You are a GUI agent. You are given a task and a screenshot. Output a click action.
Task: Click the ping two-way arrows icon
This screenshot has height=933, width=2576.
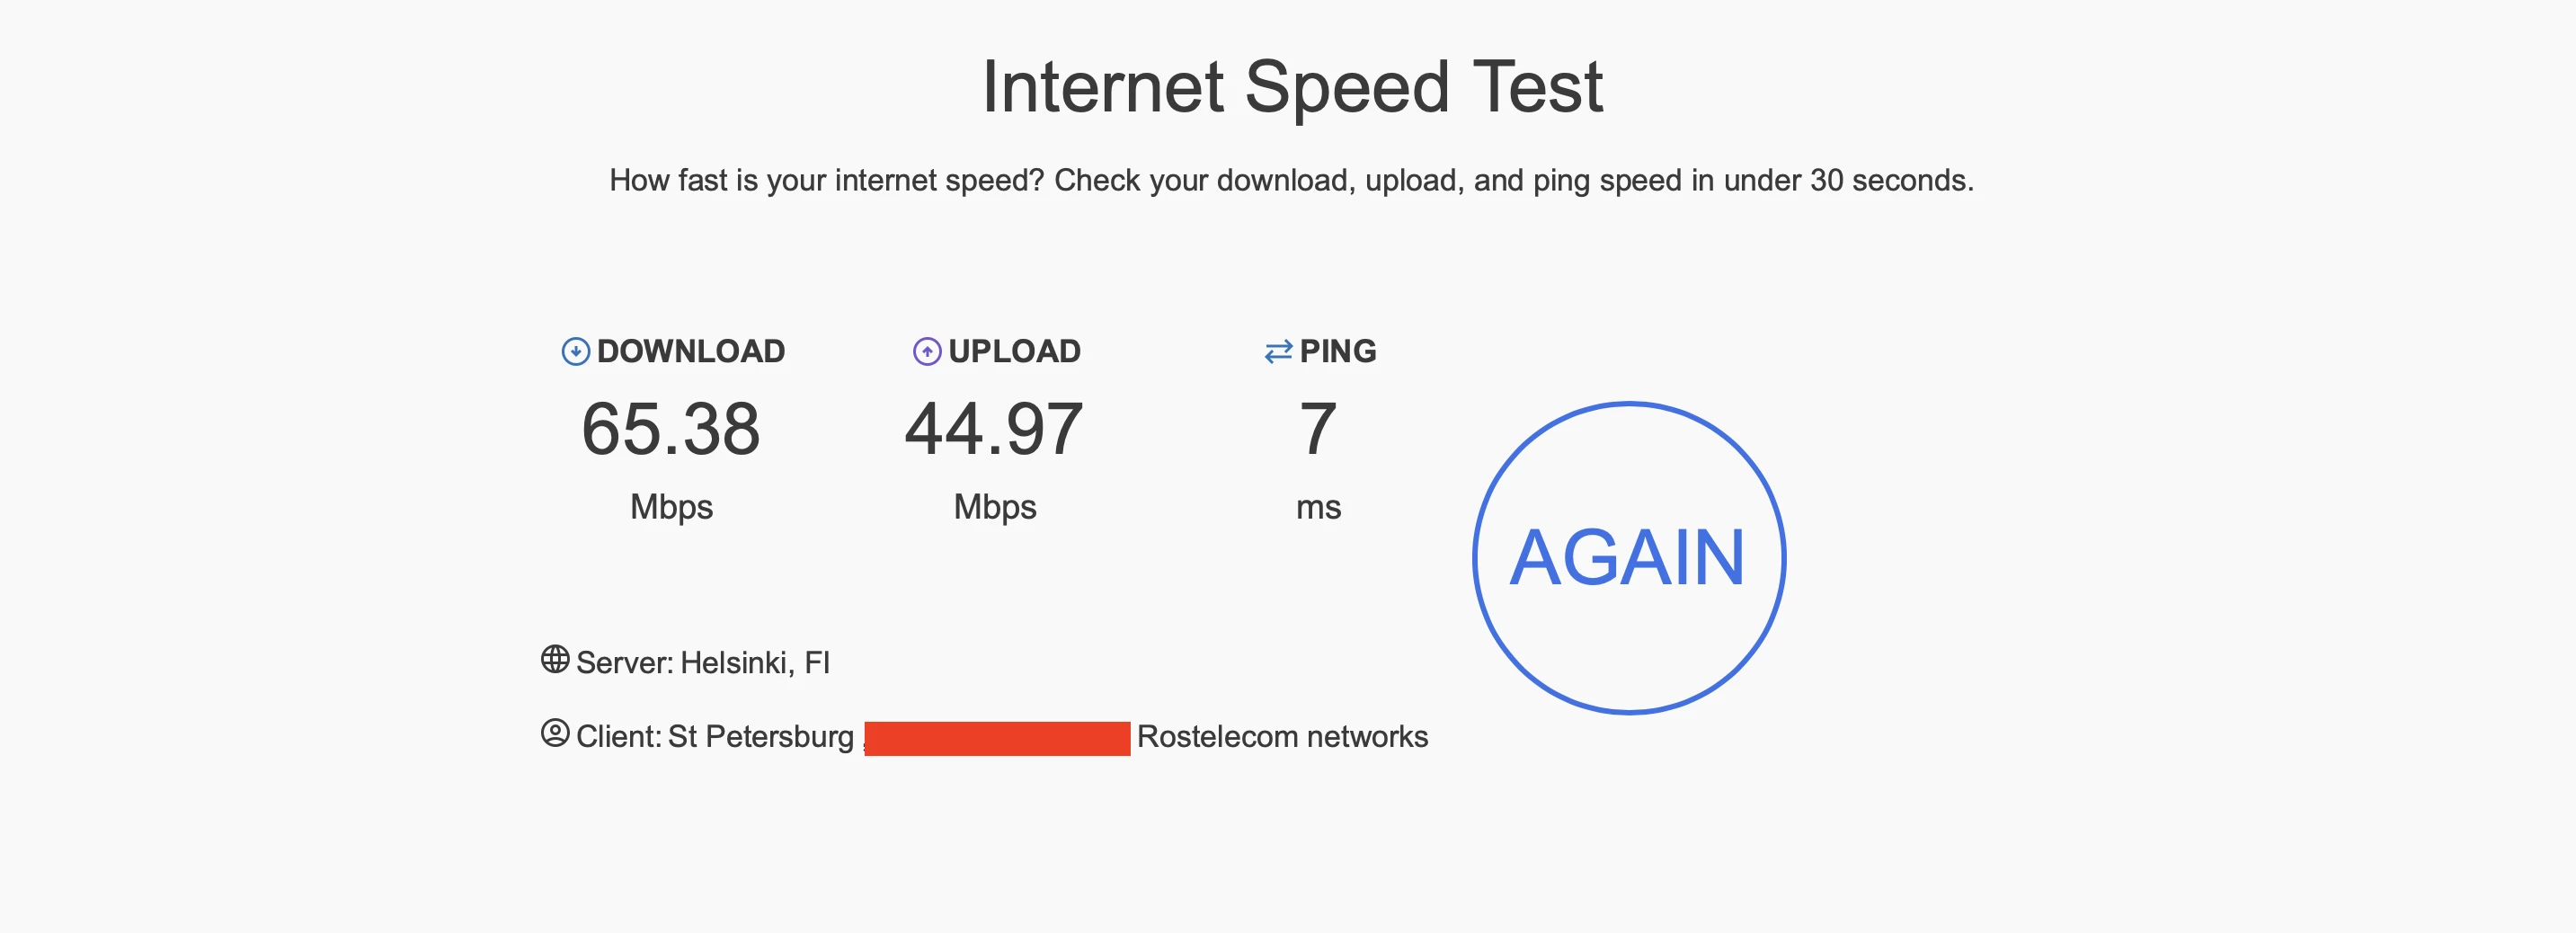(x=1278, y=351)
